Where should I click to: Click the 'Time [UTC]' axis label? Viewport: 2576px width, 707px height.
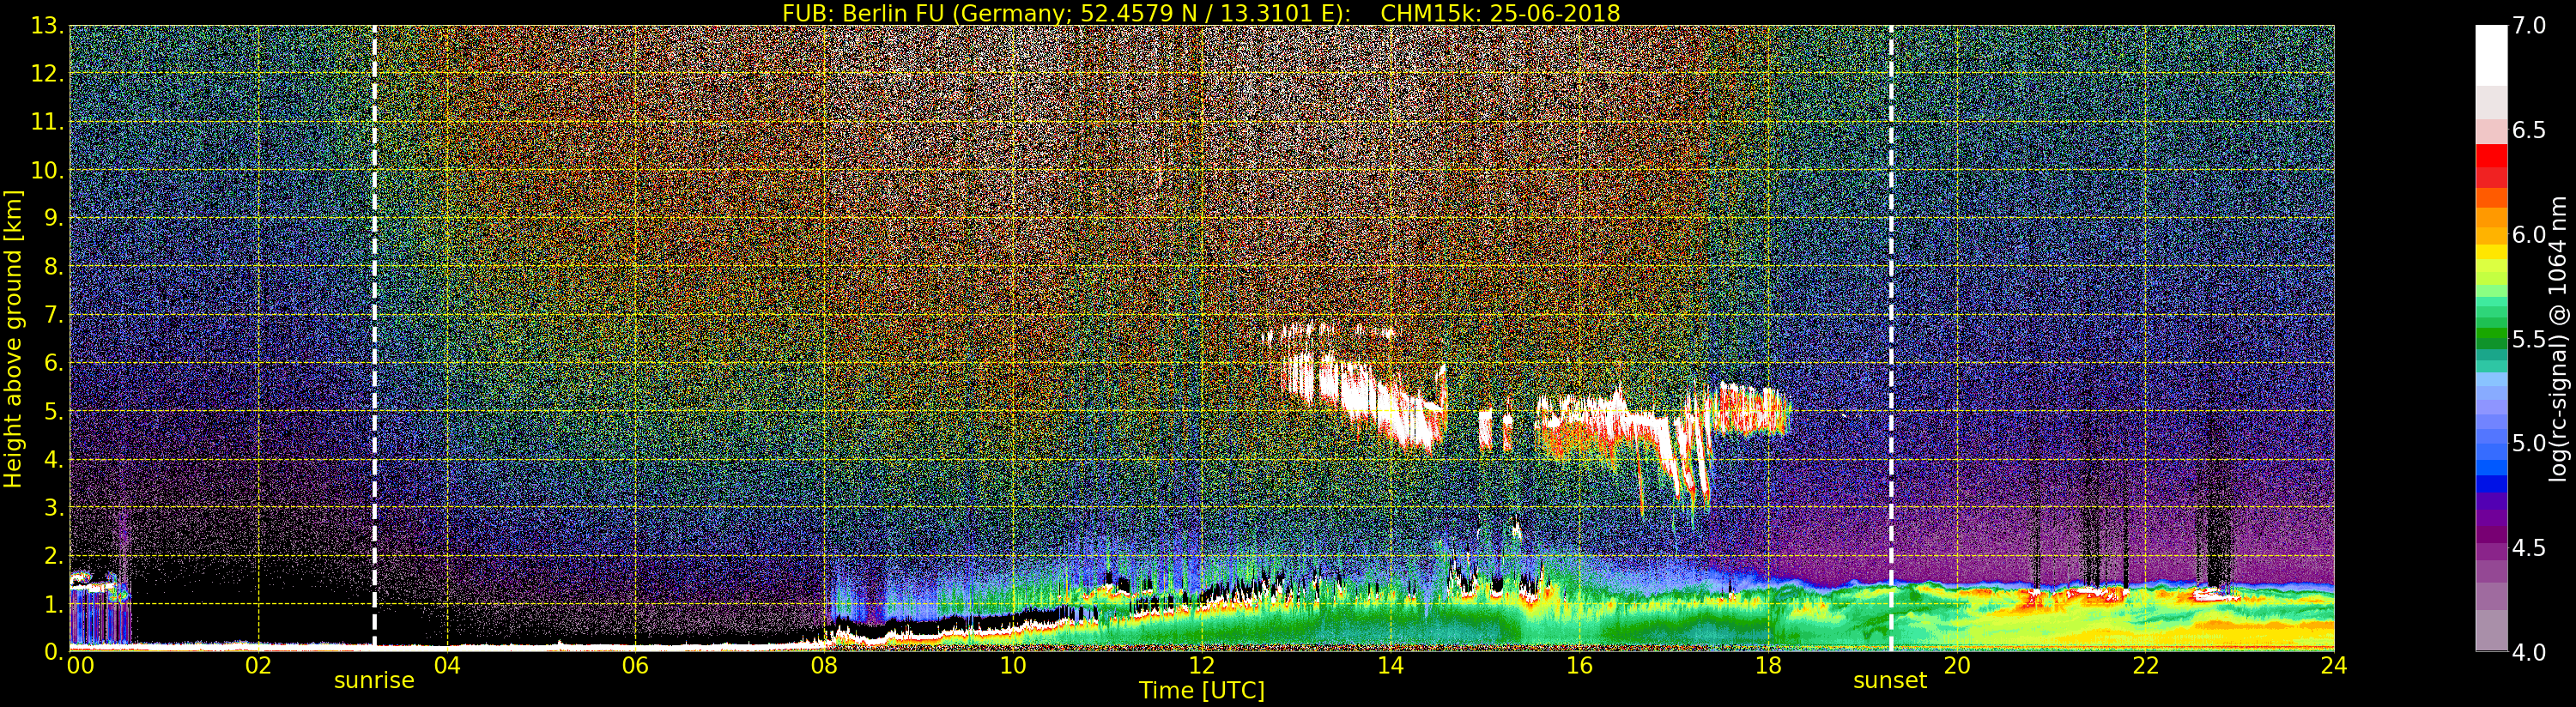[1202, 690]
